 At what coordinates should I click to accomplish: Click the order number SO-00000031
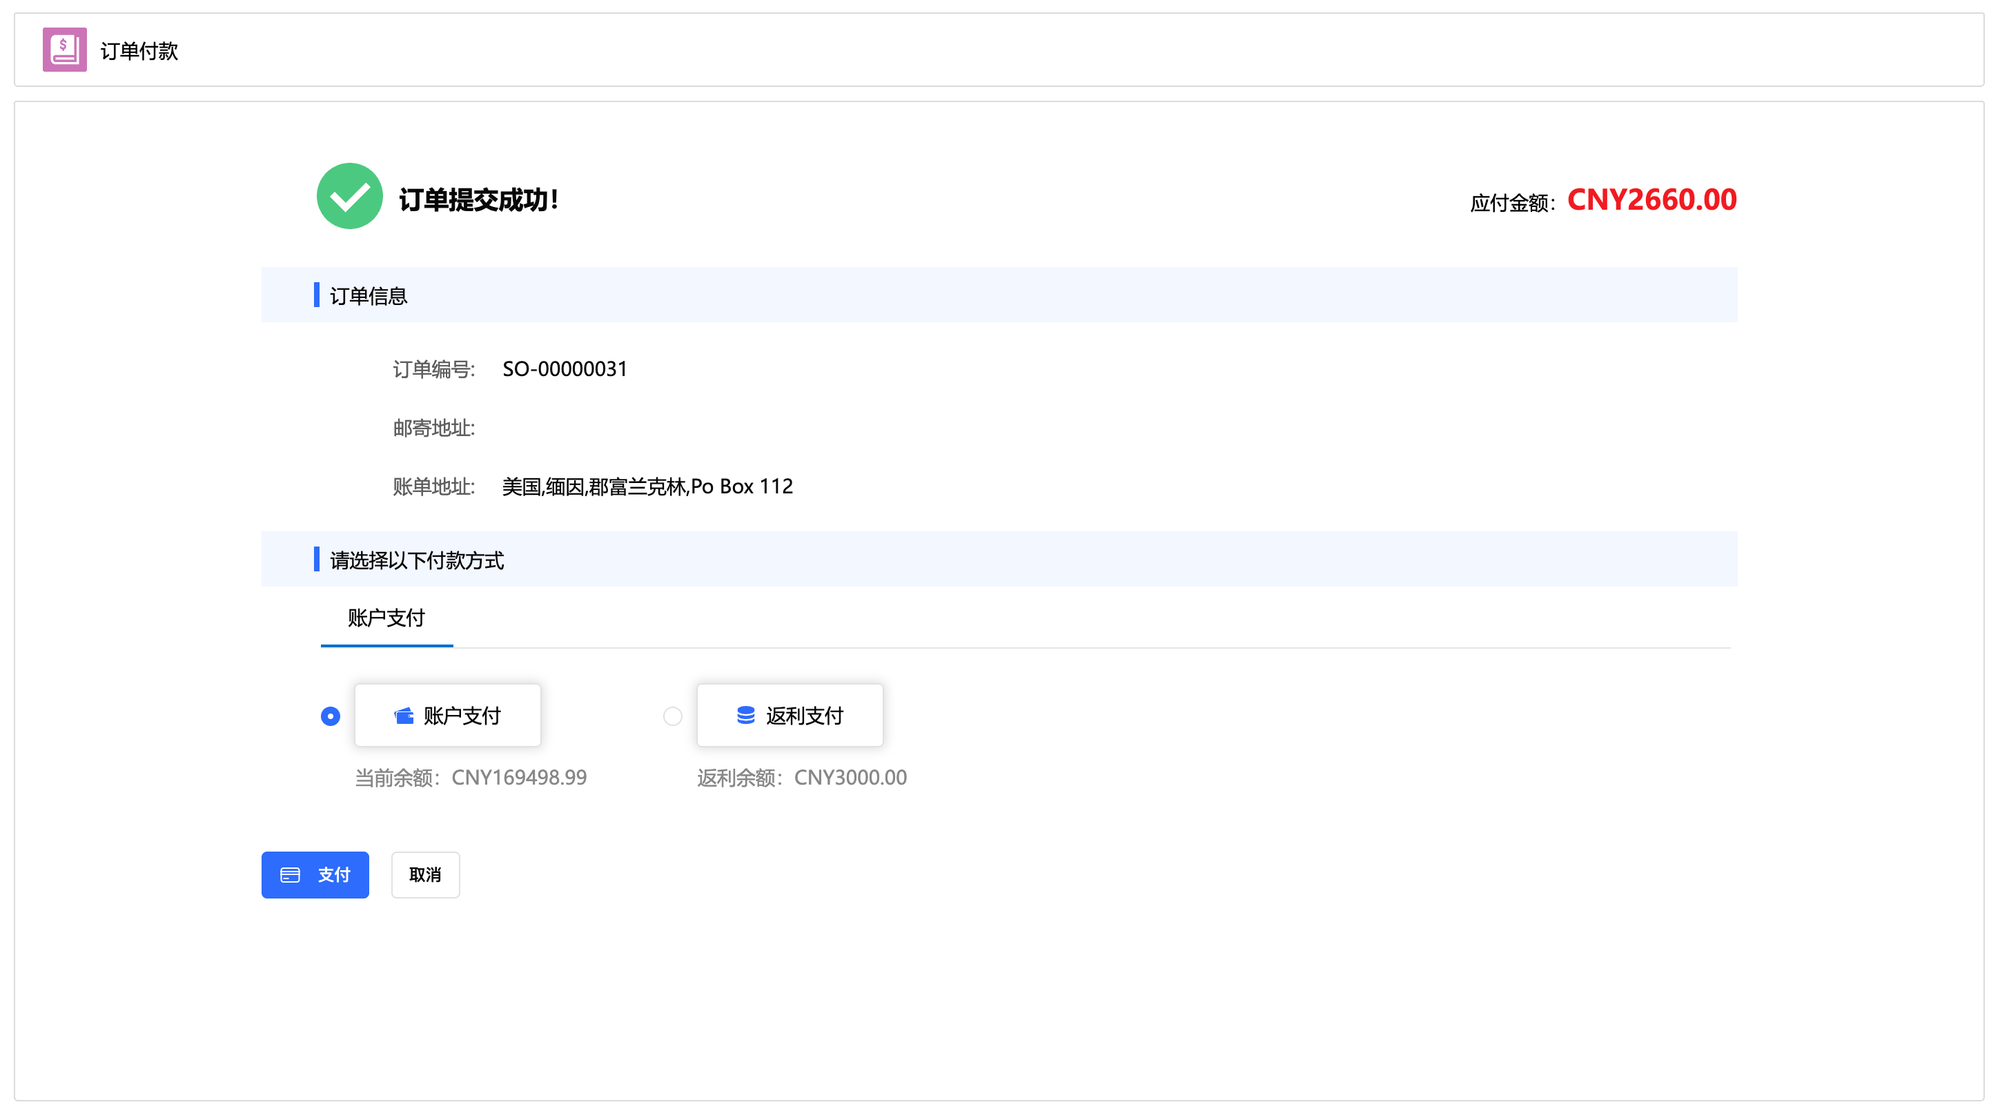click(x=565, y=369)
